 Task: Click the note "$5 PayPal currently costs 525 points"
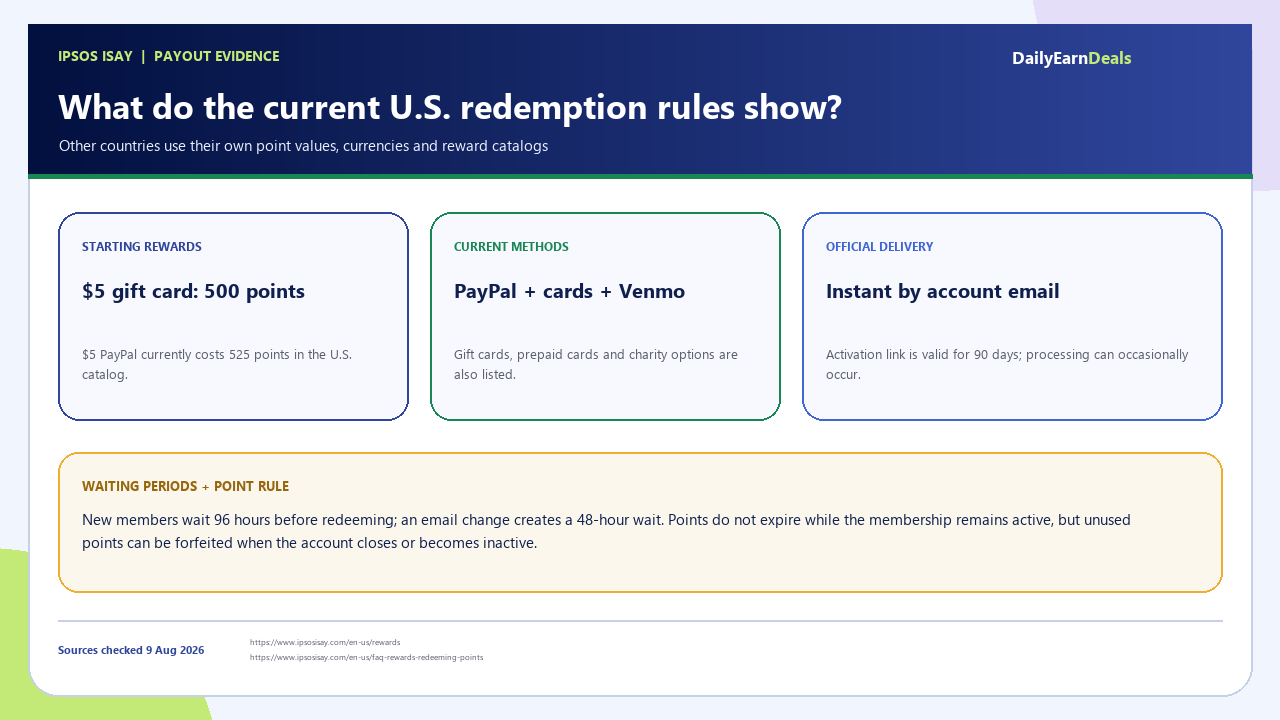217,364
